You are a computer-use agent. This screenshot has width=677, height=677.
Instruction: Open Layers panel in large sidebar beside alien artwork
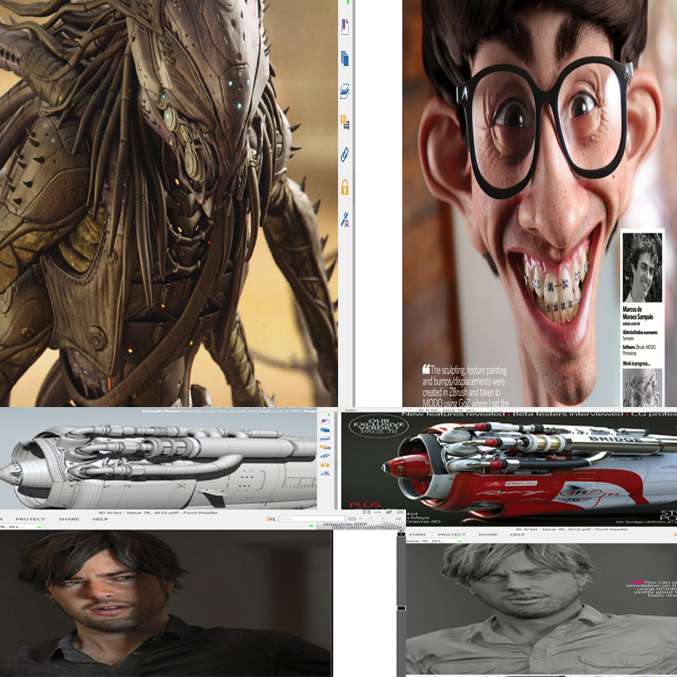[345, 91]
